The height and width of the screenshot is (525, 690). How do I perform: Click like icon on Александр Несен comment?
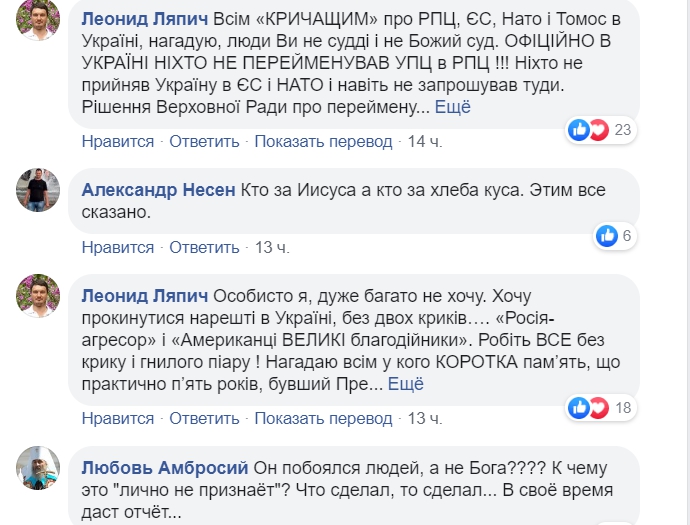606,236
